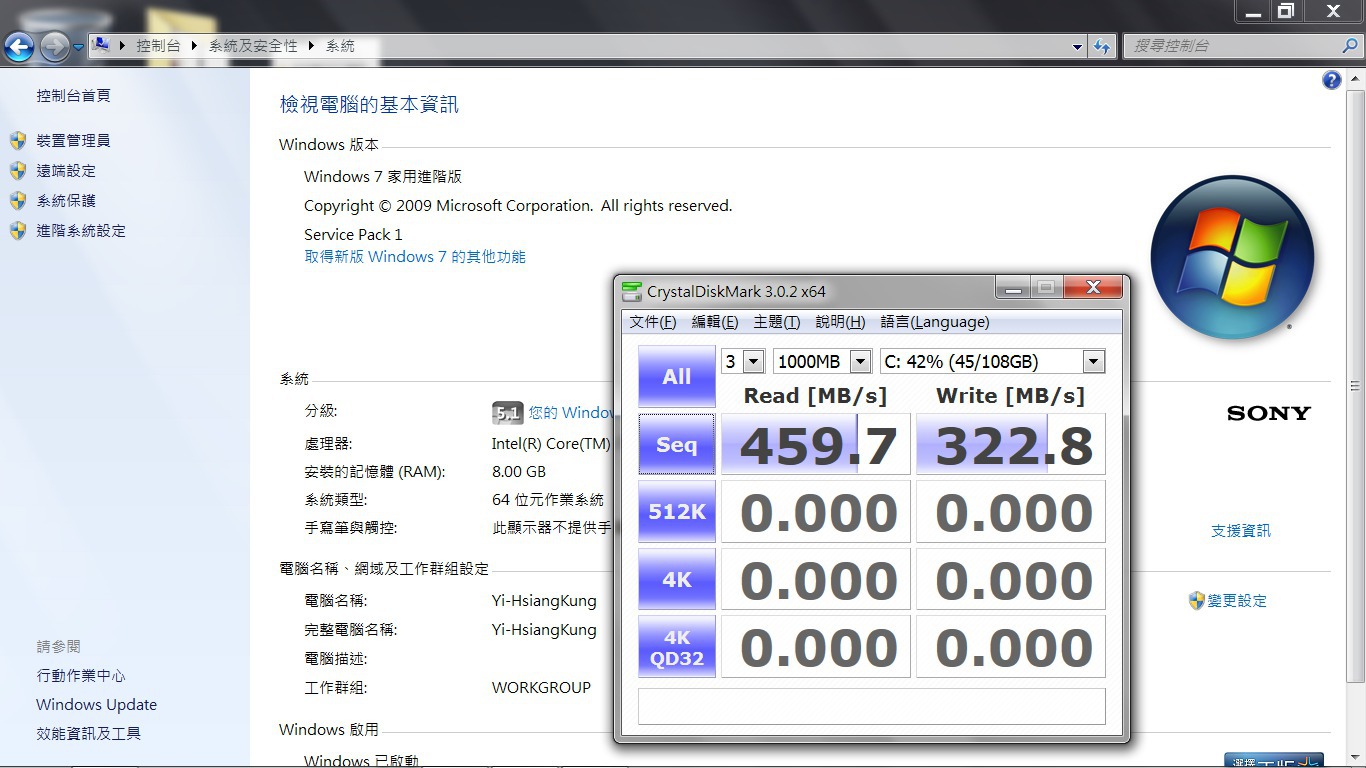
Task: Expand the breadcrumb arrow after 控制台
Action: 196,46
